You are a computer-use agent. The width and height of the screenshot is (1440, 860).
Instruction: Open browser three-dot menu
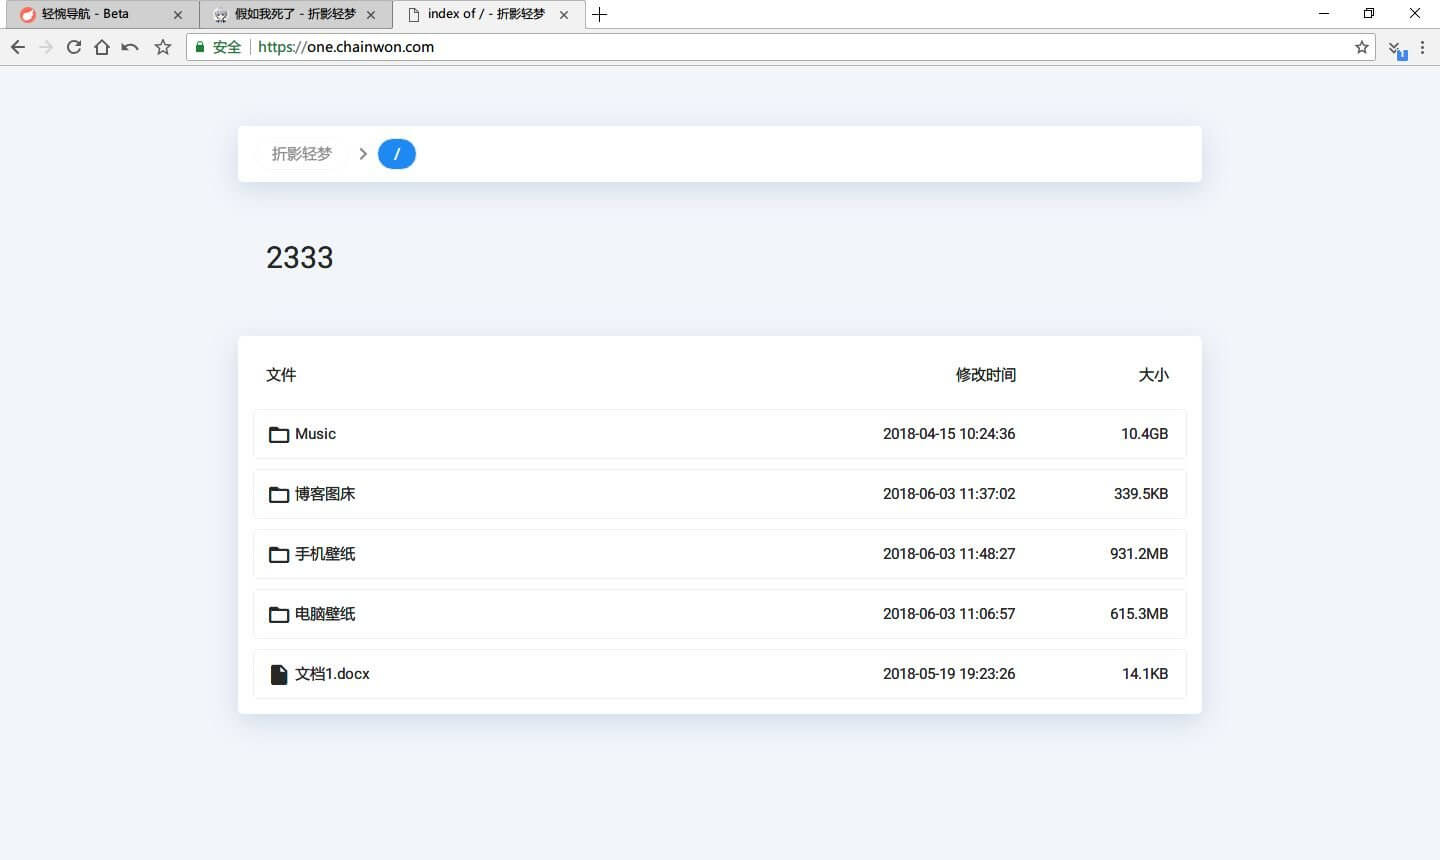(x=1422, y=47)
